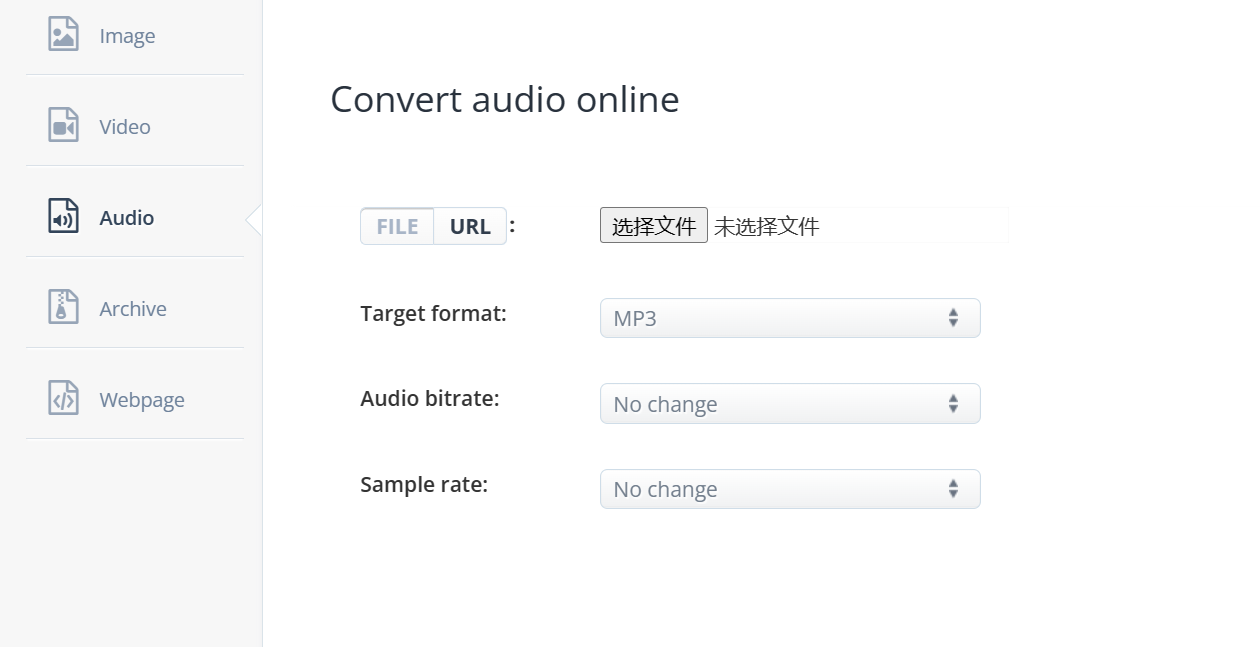1260x647 pixels.
Task: Expand the Audio bitrate dropdown
Action: [x=789, y=404]
